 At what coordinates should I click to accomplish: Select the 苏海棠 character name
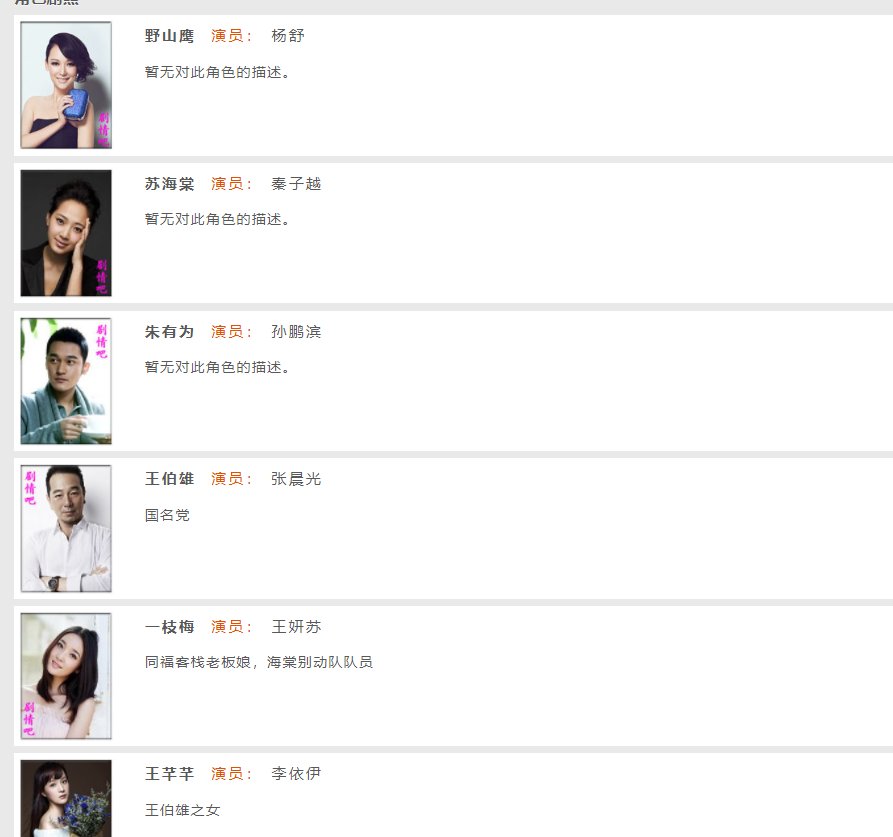click(170, 184)
